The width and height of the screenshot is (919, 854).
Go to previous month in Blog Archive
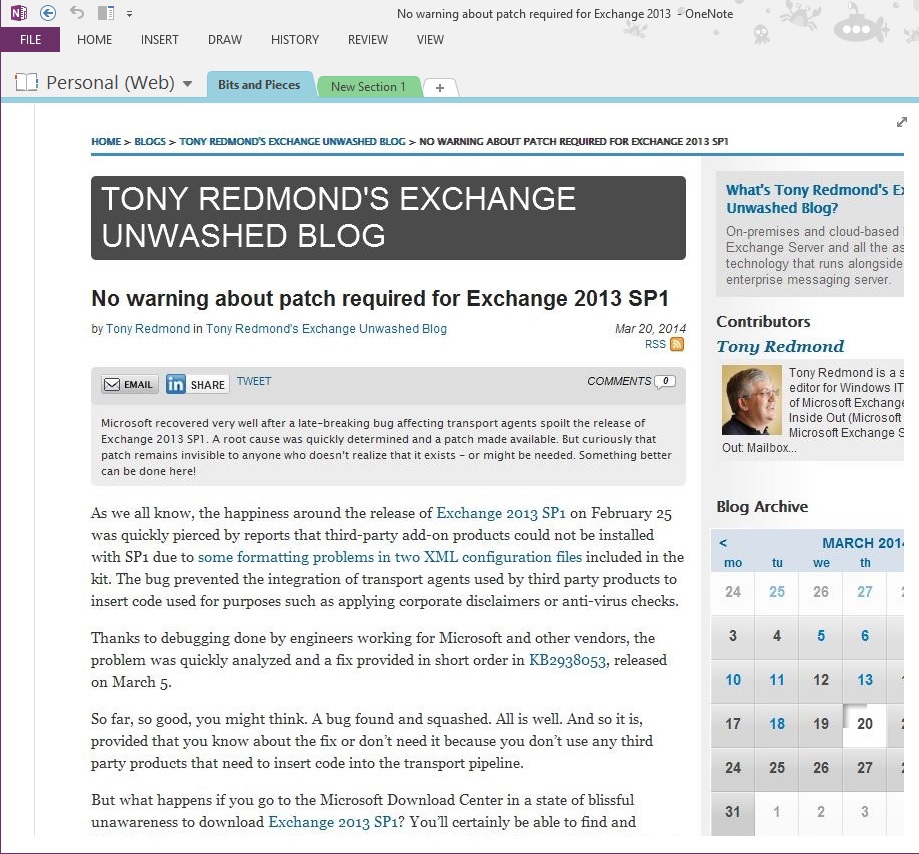(x=723, y=543)
